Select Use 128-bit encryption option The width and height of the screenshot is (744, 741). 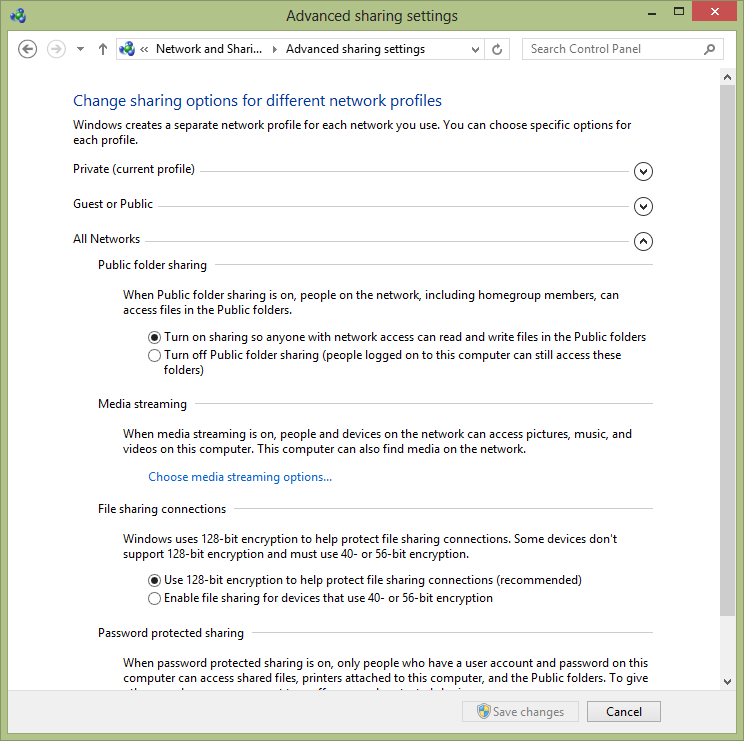(154, 580)
